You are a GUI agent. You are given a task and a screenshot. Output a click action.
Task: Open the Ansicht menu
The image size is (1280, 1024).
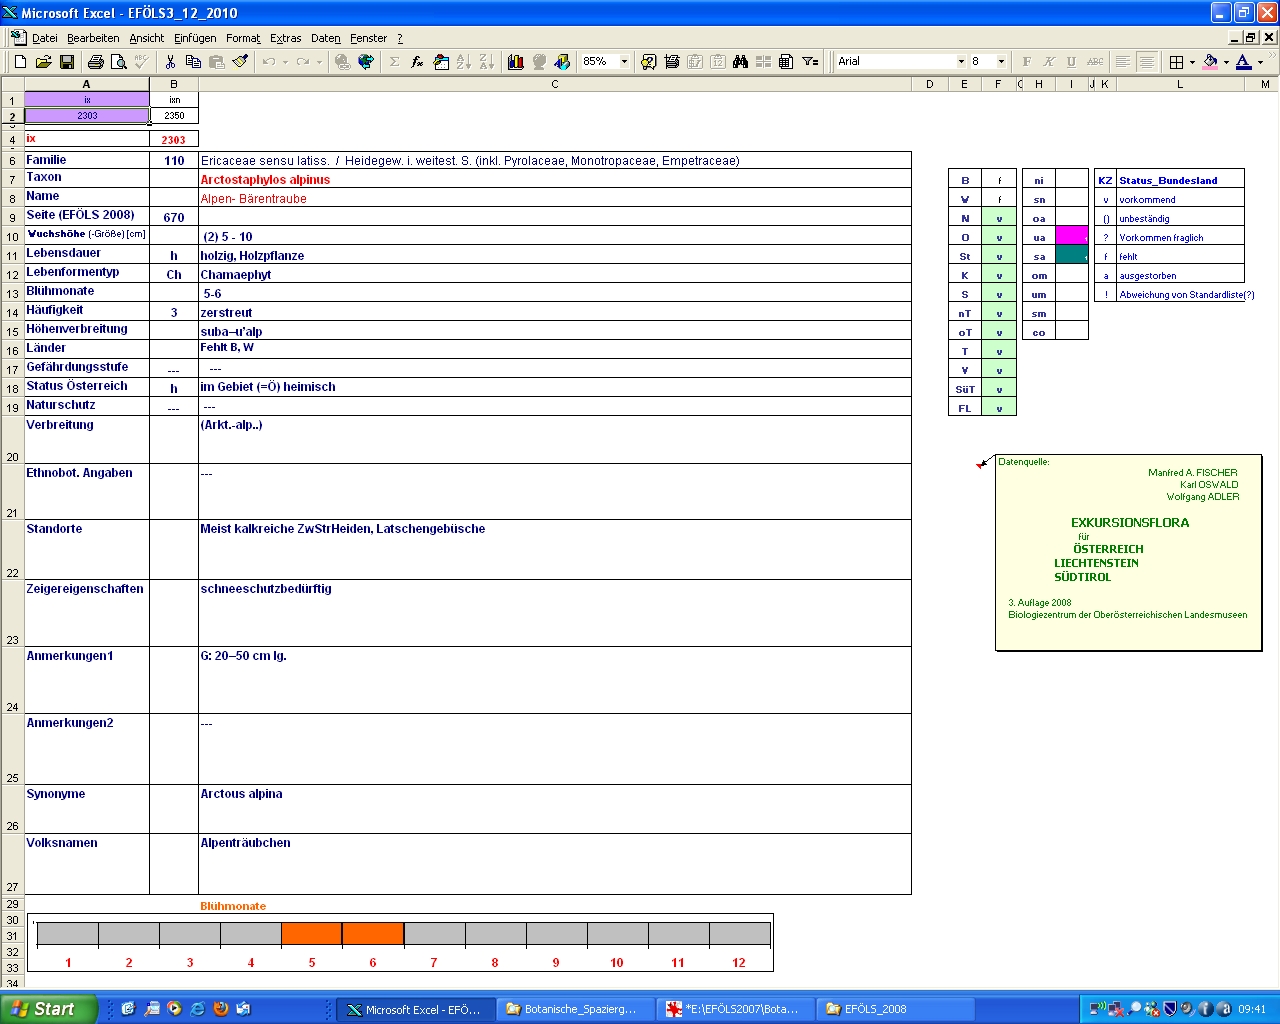(x=146, y=38)
